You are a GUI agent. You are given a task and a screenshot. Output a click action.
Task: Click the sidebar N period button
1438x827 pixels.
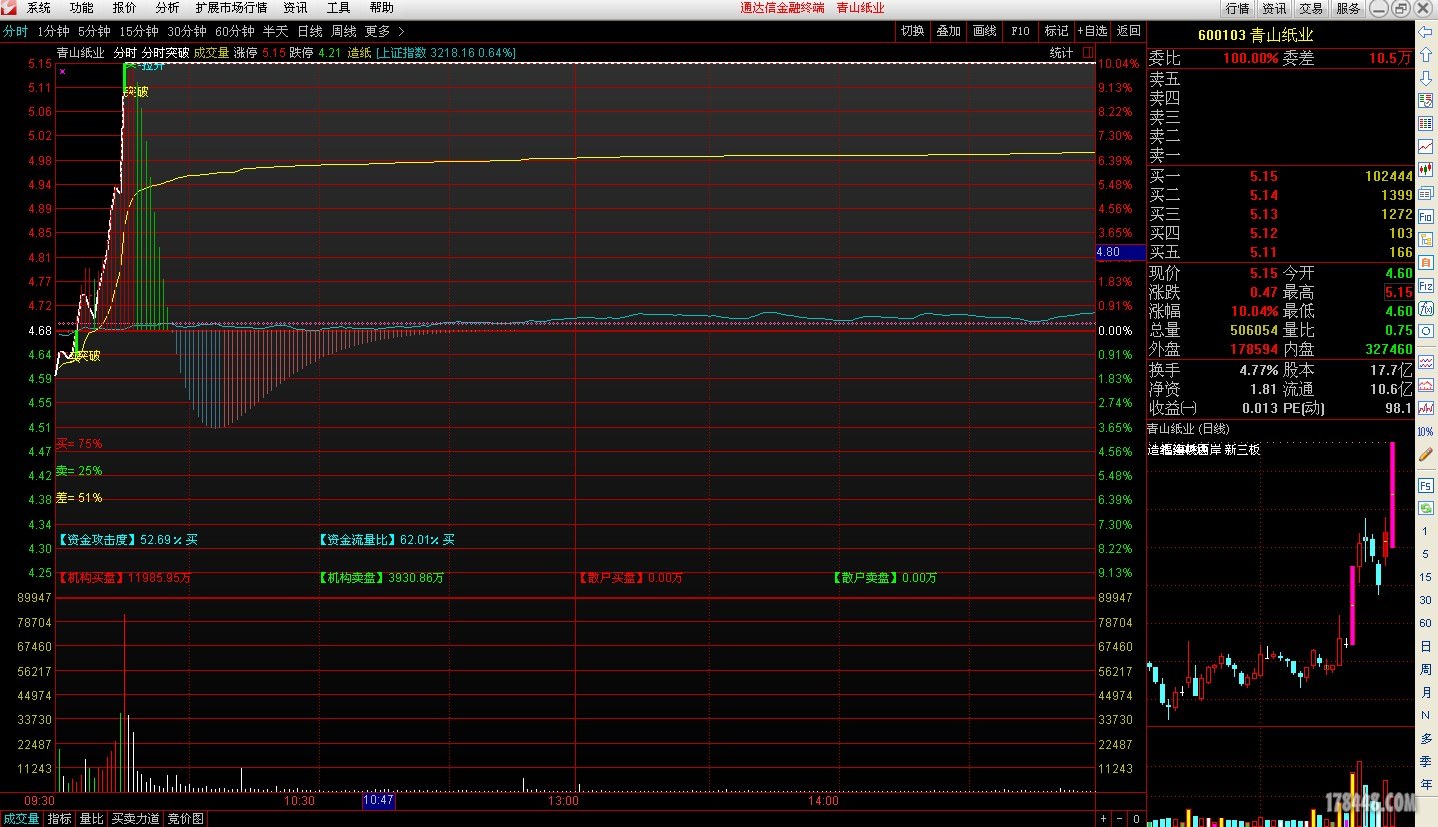tap(1426, 715)
